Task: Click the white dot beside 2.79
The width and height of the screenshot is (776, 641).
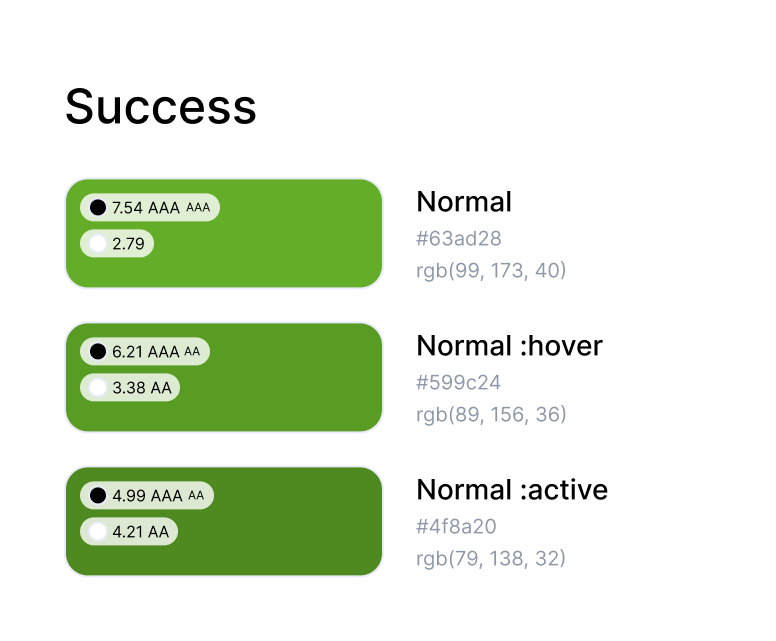Action: [97, 243]
